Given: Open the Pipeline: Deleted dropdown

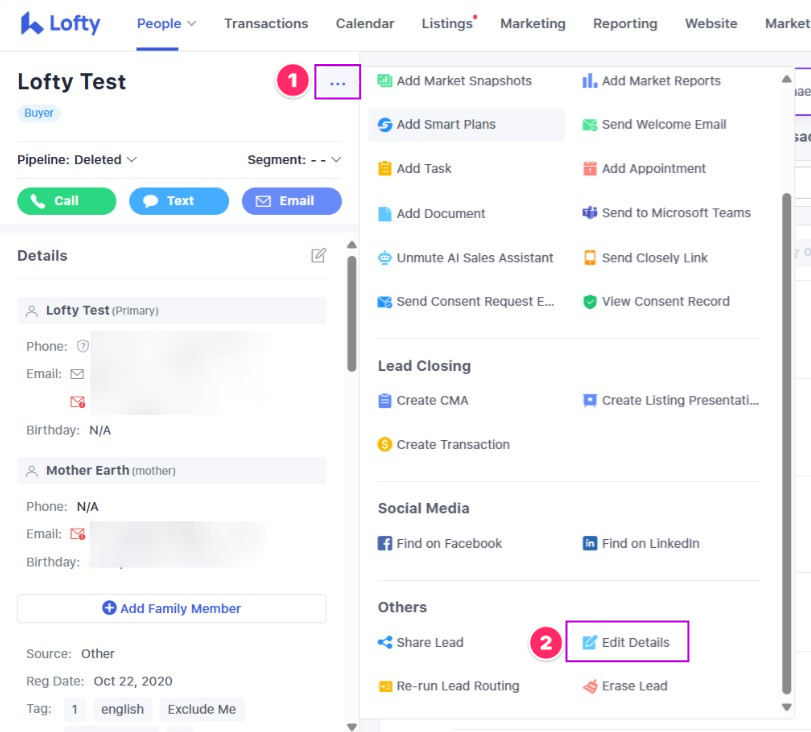Looking at the screenshot, I should 77,160.
